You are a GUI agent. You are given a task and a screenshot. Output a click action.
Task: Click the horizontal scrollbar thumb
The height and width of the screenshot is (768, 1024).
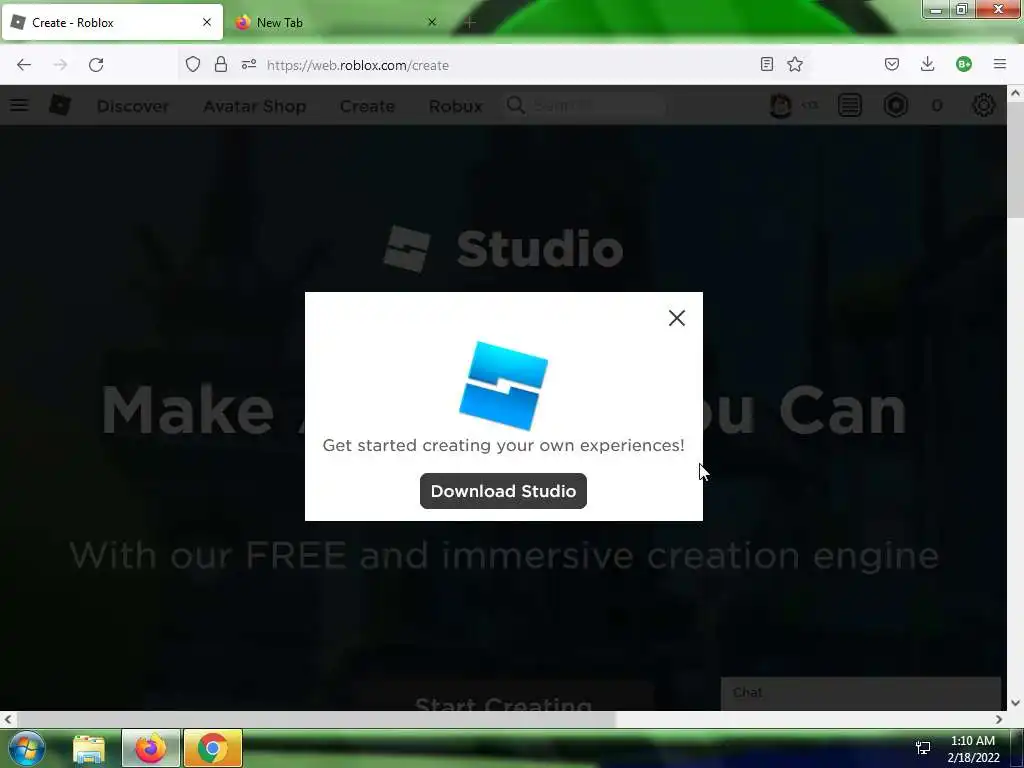[x=315, y=719]
